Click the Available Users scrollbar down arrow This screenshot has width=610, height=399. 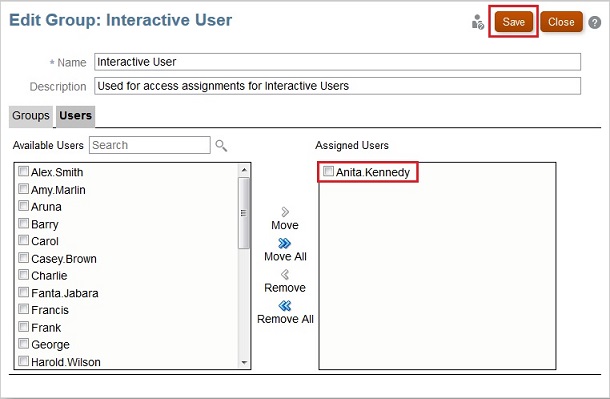(244, 362)
